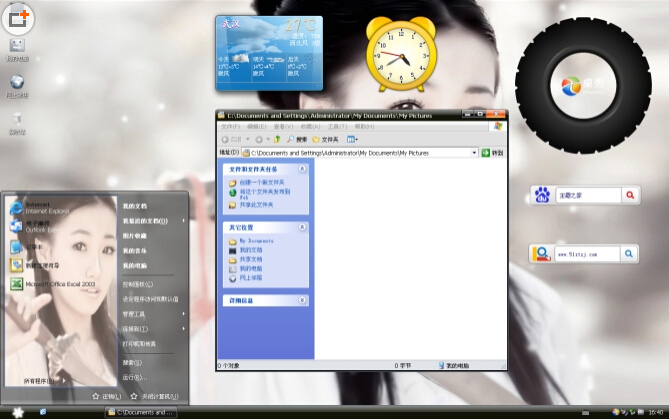Image resolution: width=669 pixels, height=420 pixels.
Task: Open the Favorites (A) menu in Explorer
Action: [x=310, y=127]
